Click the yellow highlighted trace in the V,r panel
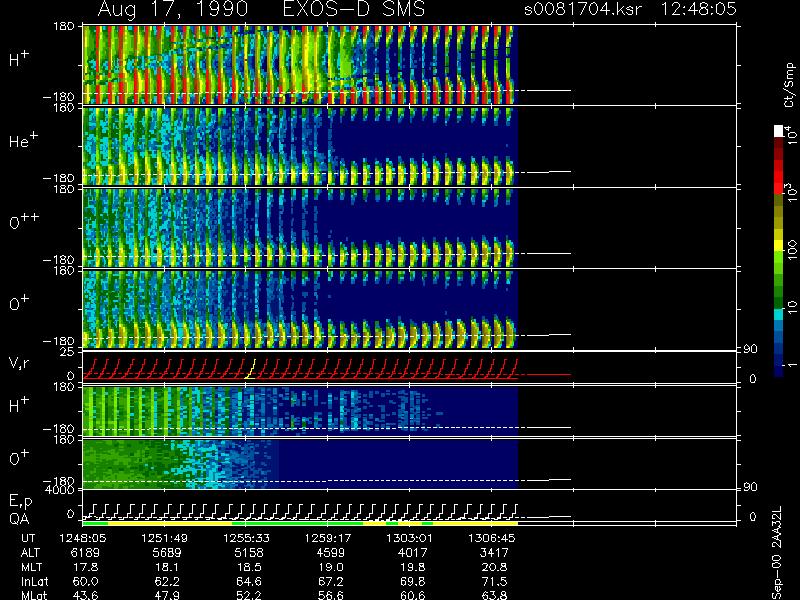The width and height of the screenshot is (800, 600). pyautogui.click(x=251, y=369)
